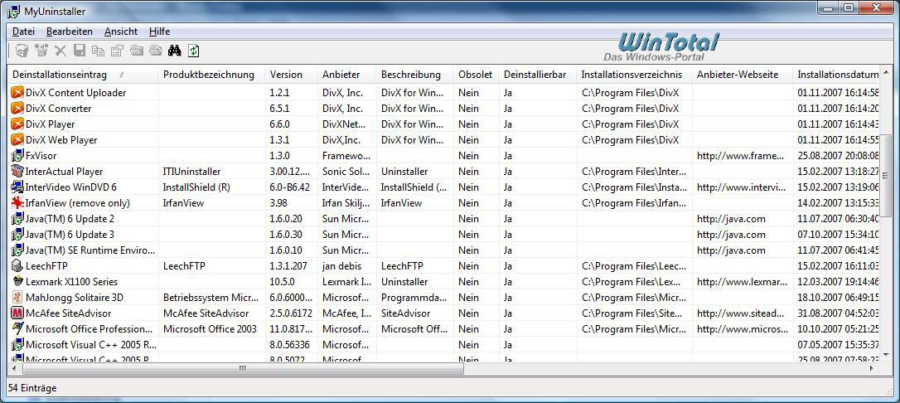Sort by the Installationsdatum column header
The image size is (900, 403).
pyautogui.click(x=837, y=75)
